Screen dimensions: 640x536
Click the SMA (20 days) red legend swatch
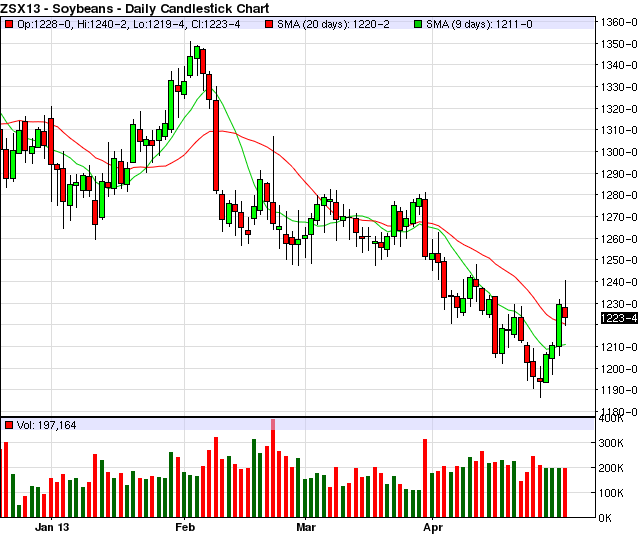click(x=269, y=24)
